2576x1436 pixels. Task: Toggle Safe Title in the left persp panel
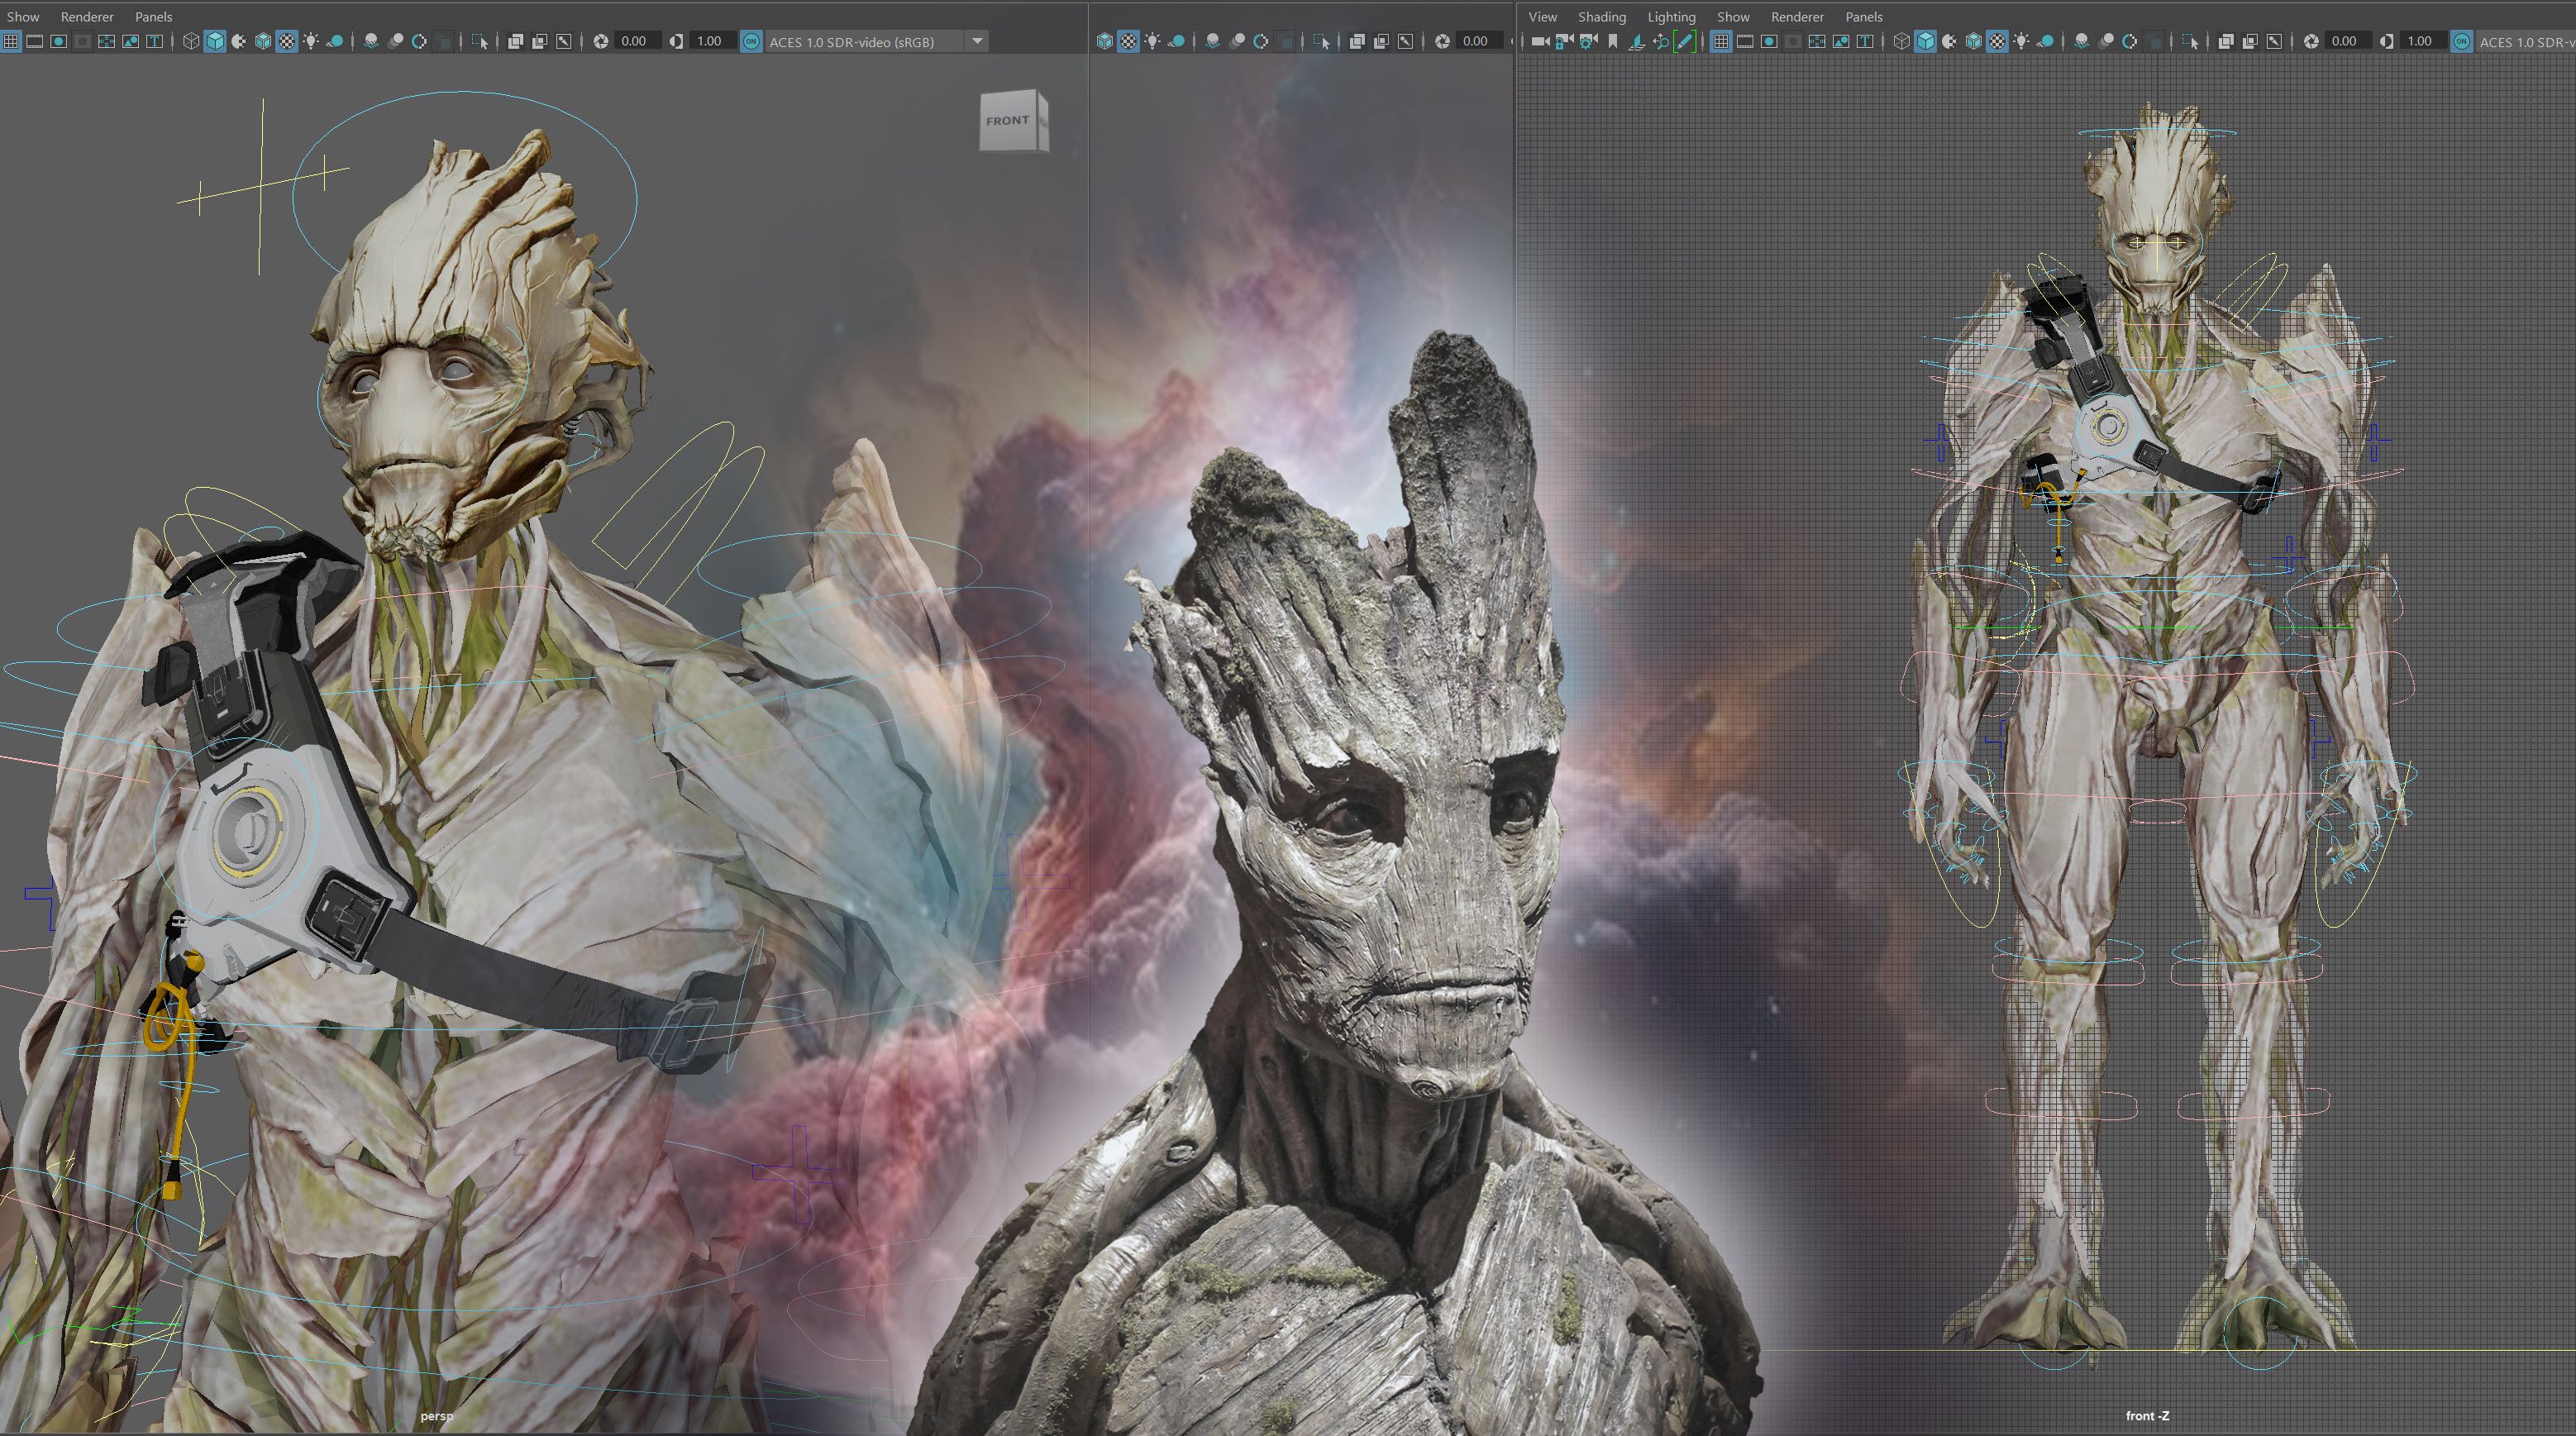point(154,41)
